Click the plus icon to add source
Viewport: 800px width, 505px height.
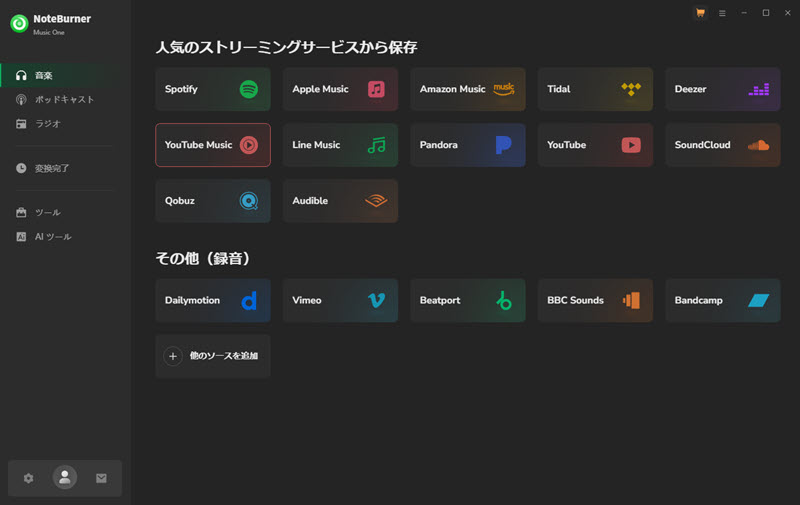pos(173,356)
